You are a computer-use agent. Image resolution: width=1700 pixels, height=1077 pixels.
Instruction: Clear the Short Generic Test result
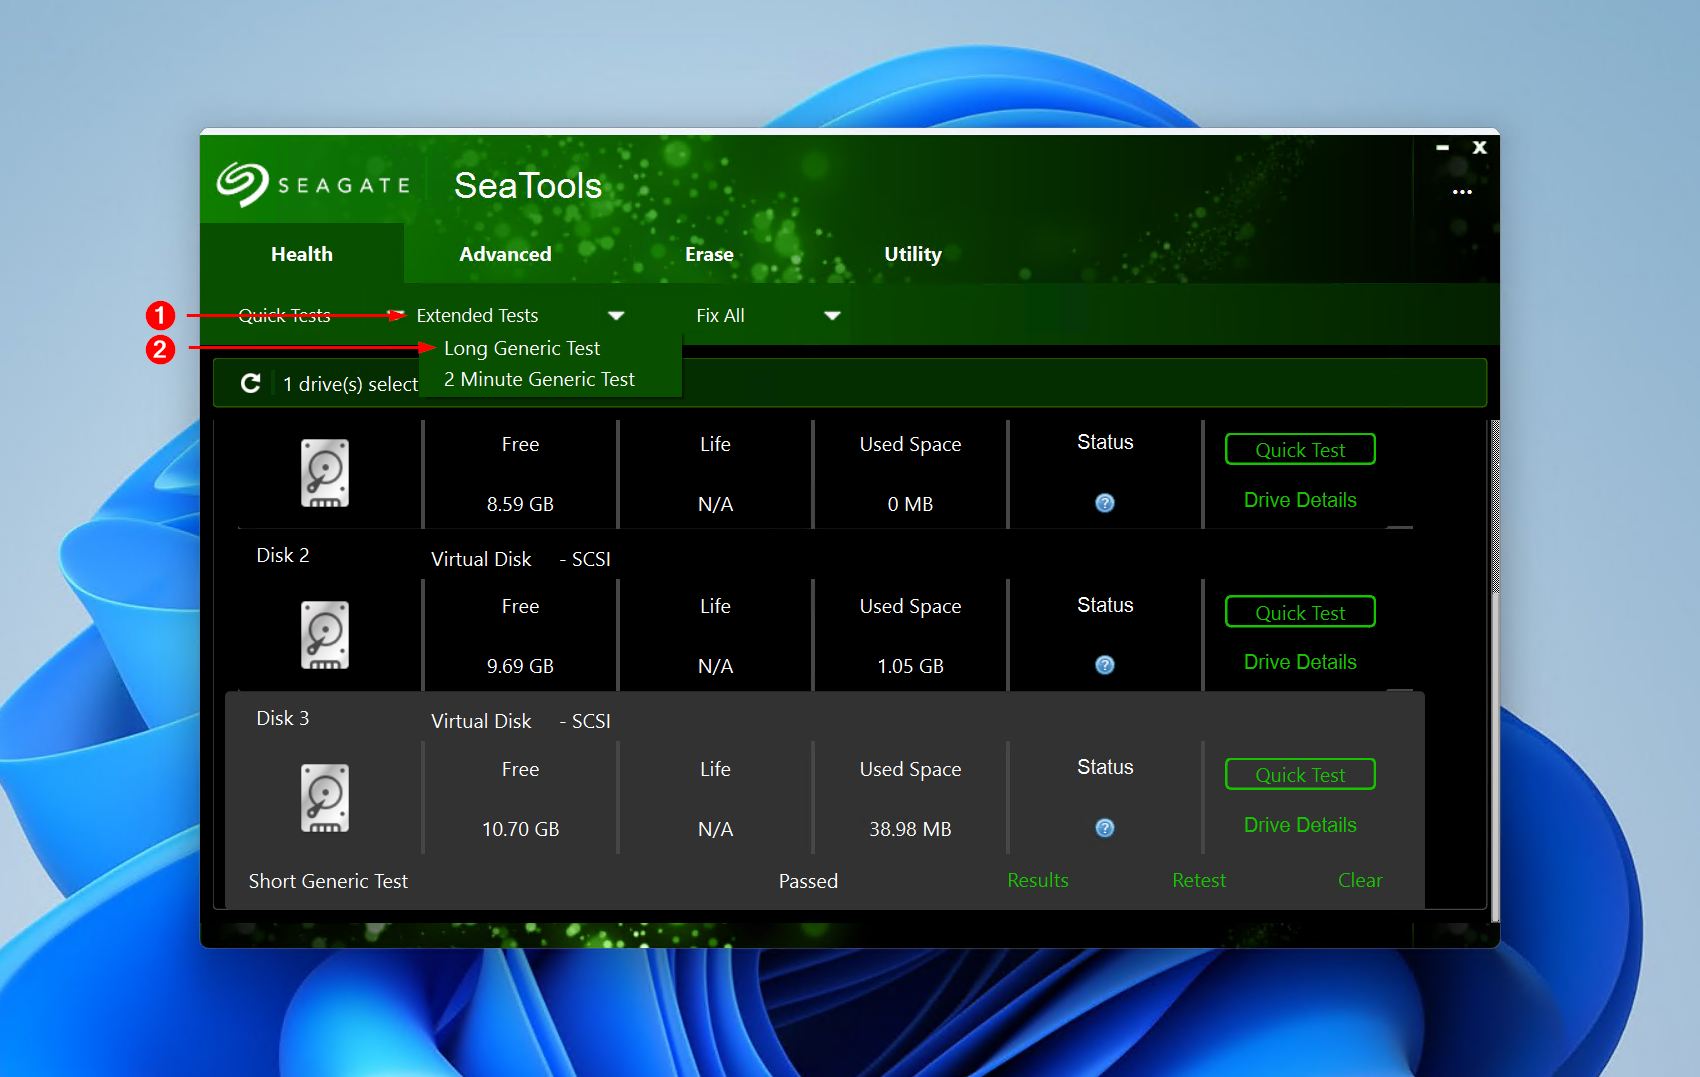1360,880
